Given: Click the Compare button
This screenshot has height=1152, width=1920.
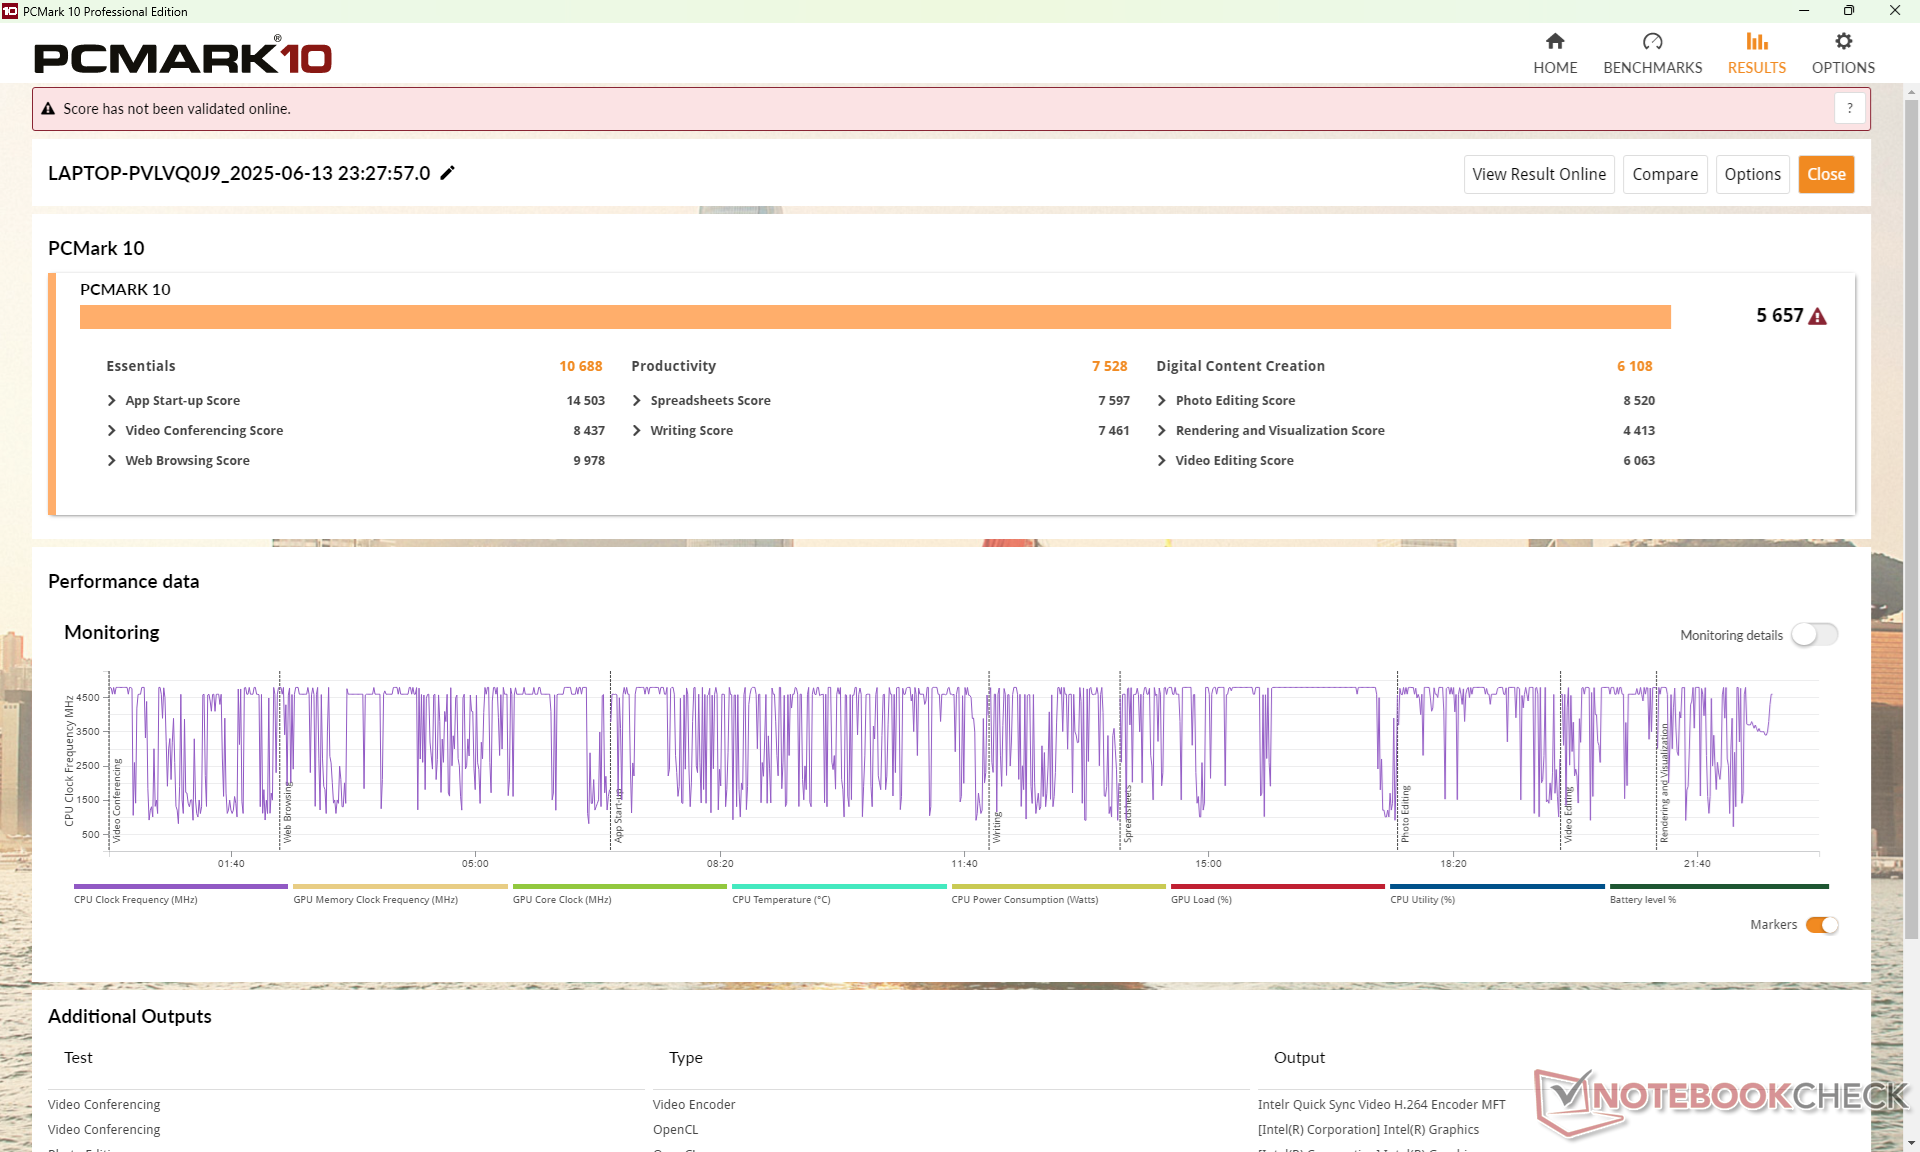Looking at the screenshot, I should 1664,174.
